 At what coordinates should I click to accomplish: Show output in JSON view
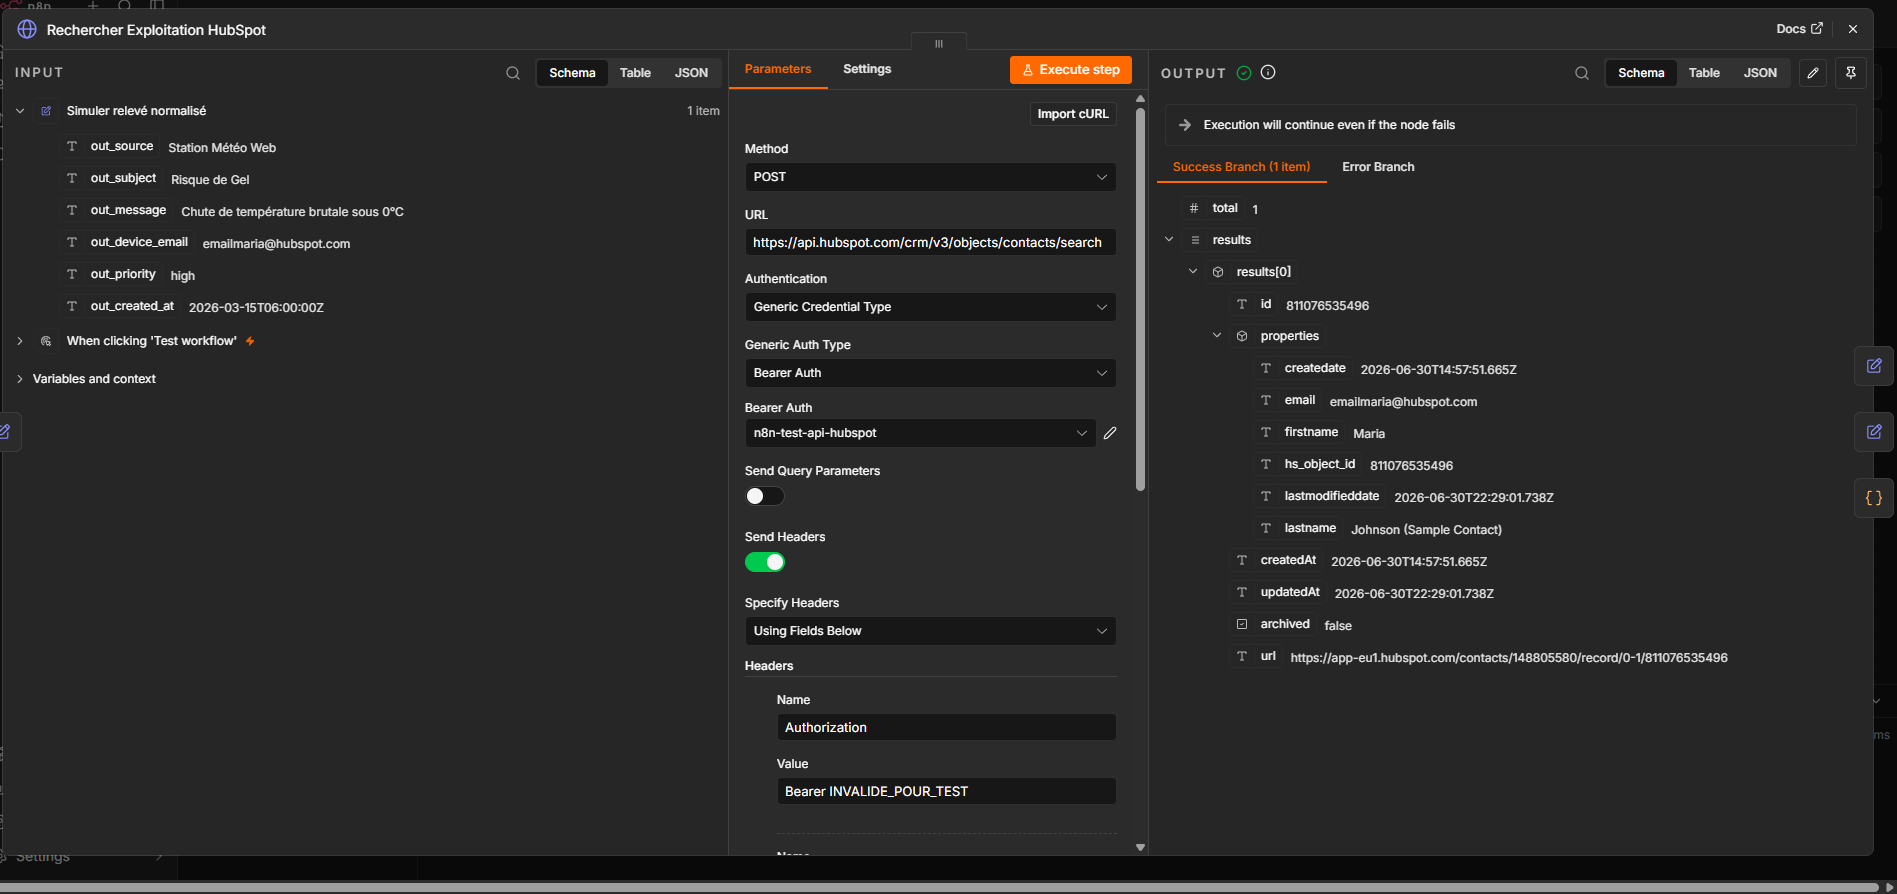click(x=1760, y=73)
